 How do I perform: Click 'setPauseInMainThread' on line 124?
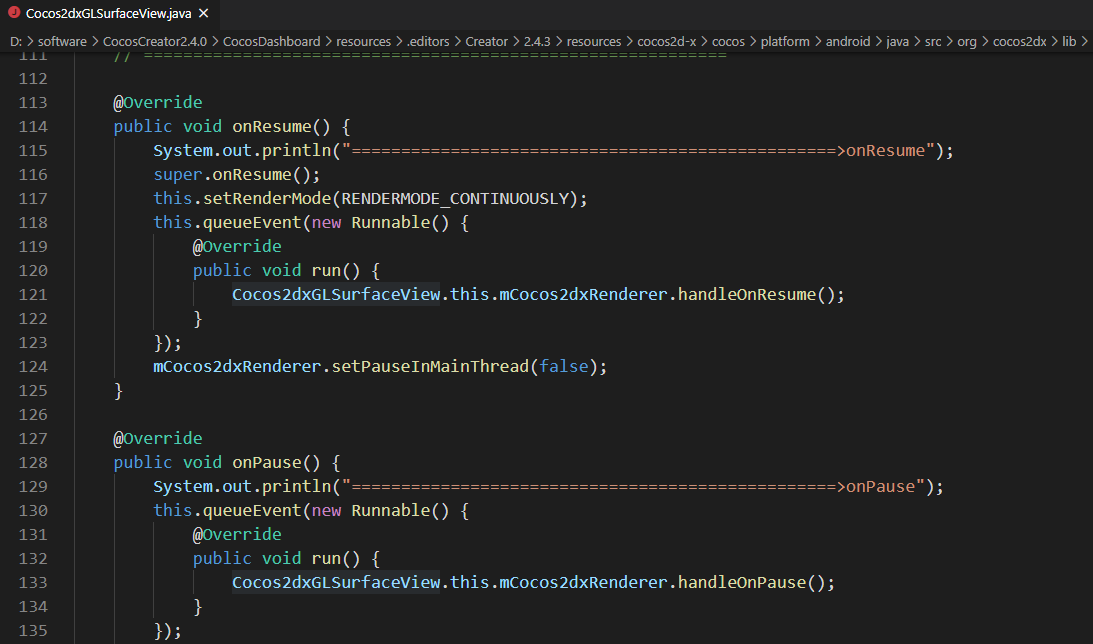pyautogui.click(x=430, y=367)
